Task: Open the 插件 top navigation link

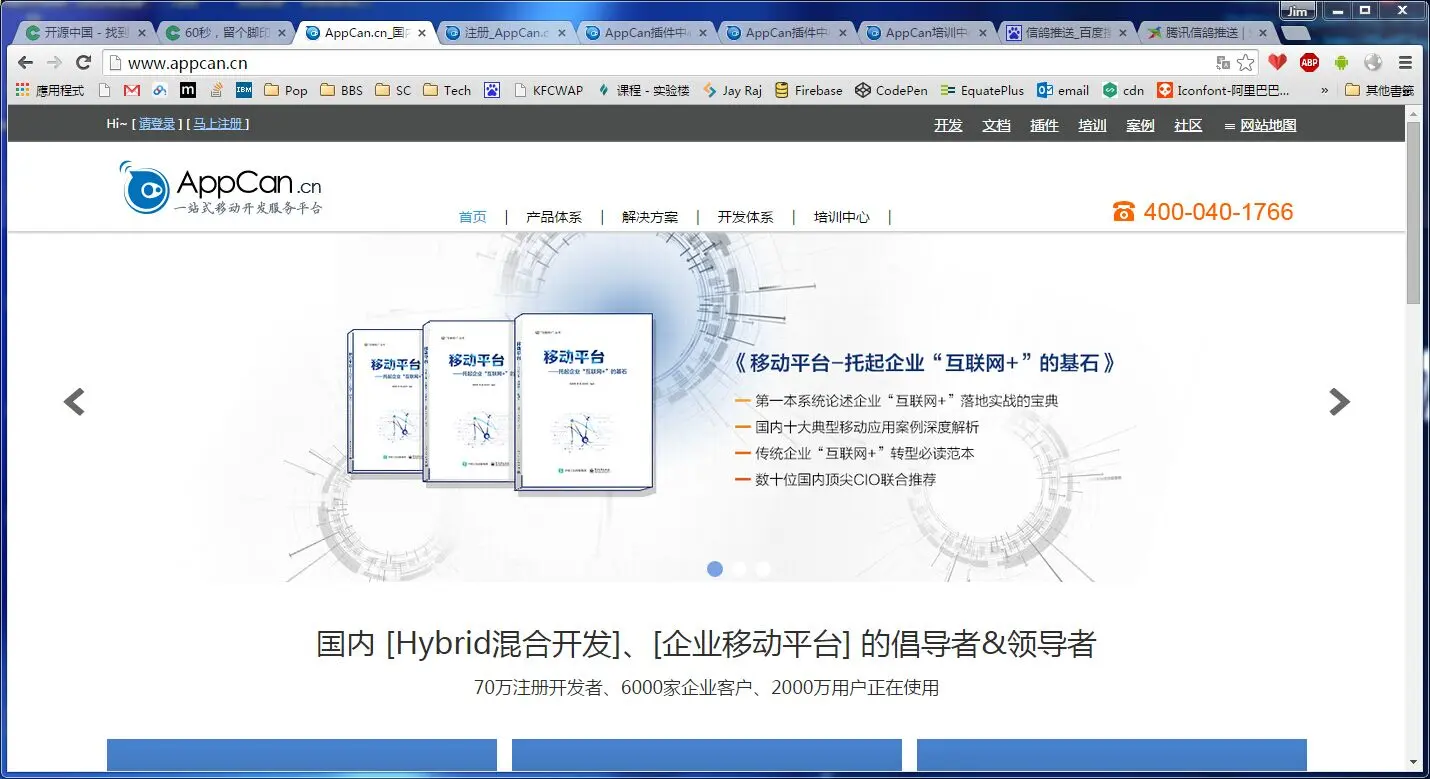Action: pos(1044,125)
